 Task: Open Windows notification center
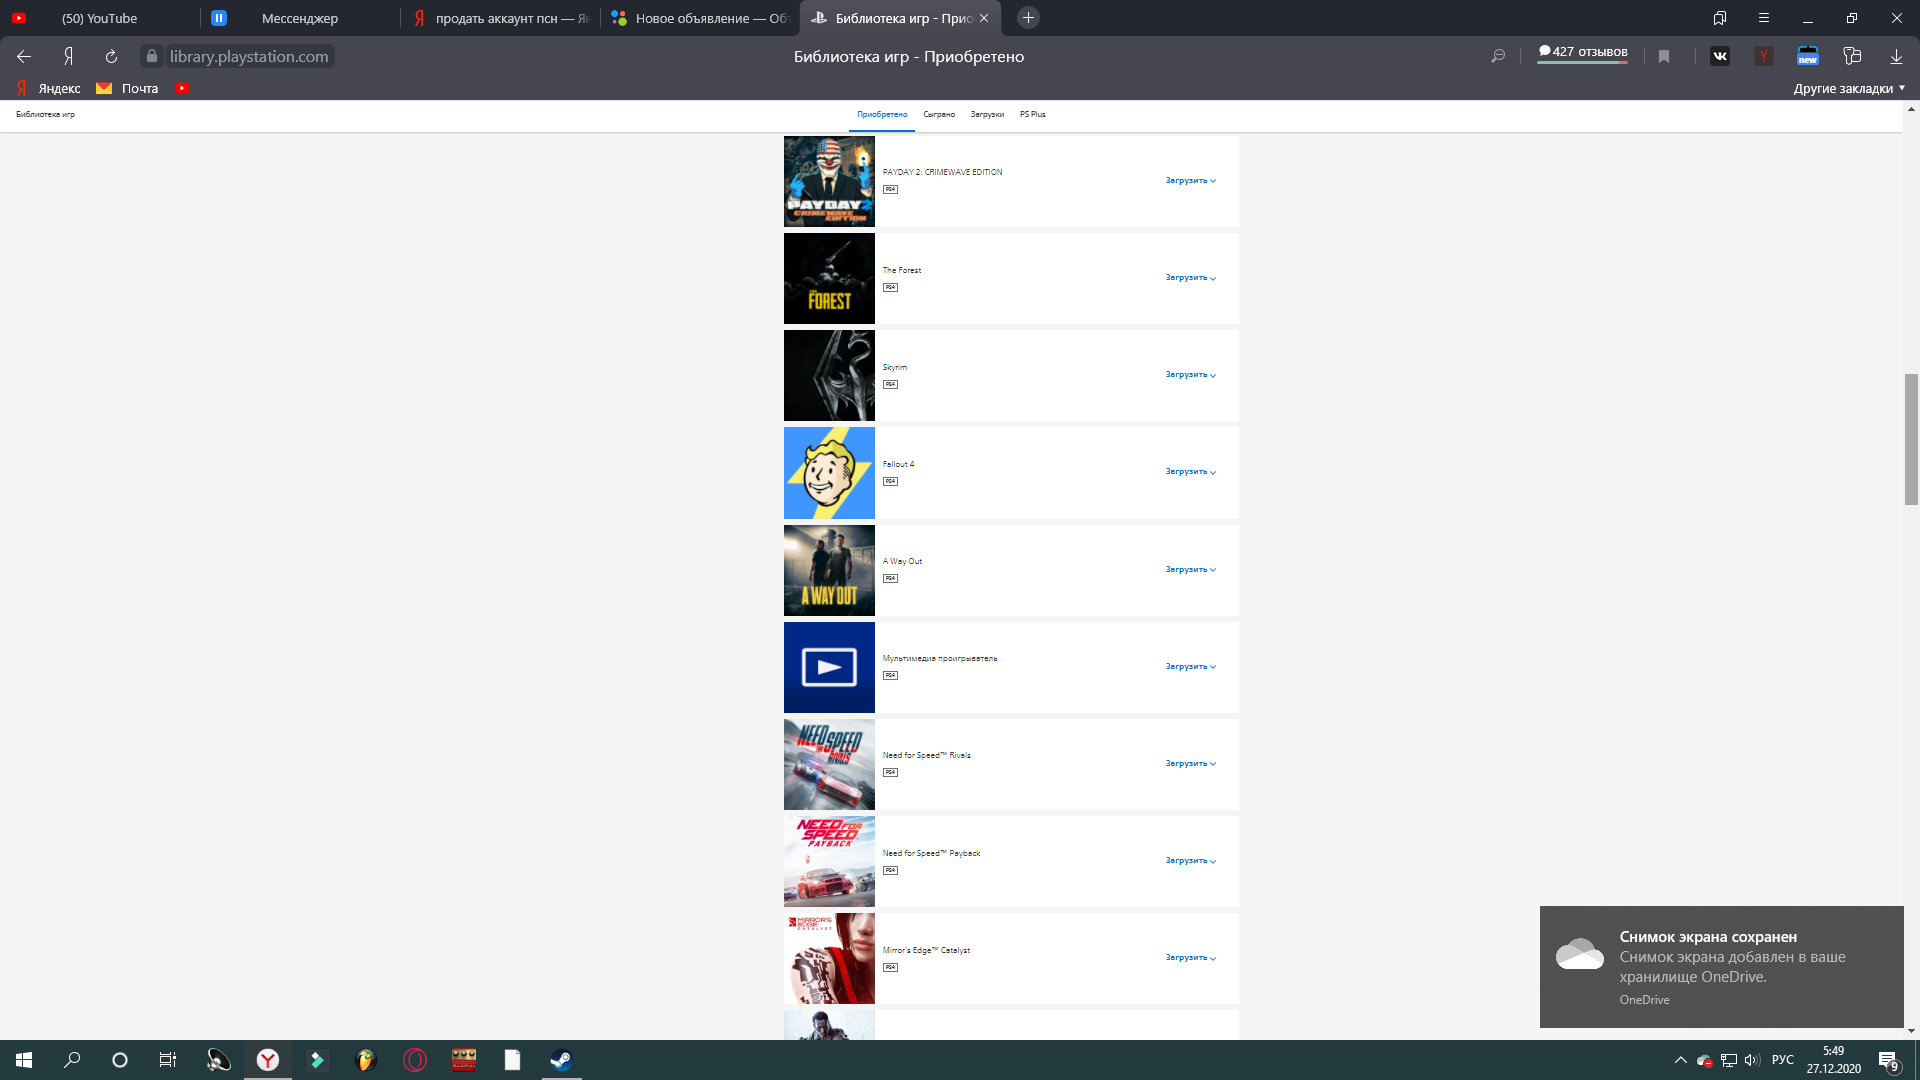pos(1888,1061)
